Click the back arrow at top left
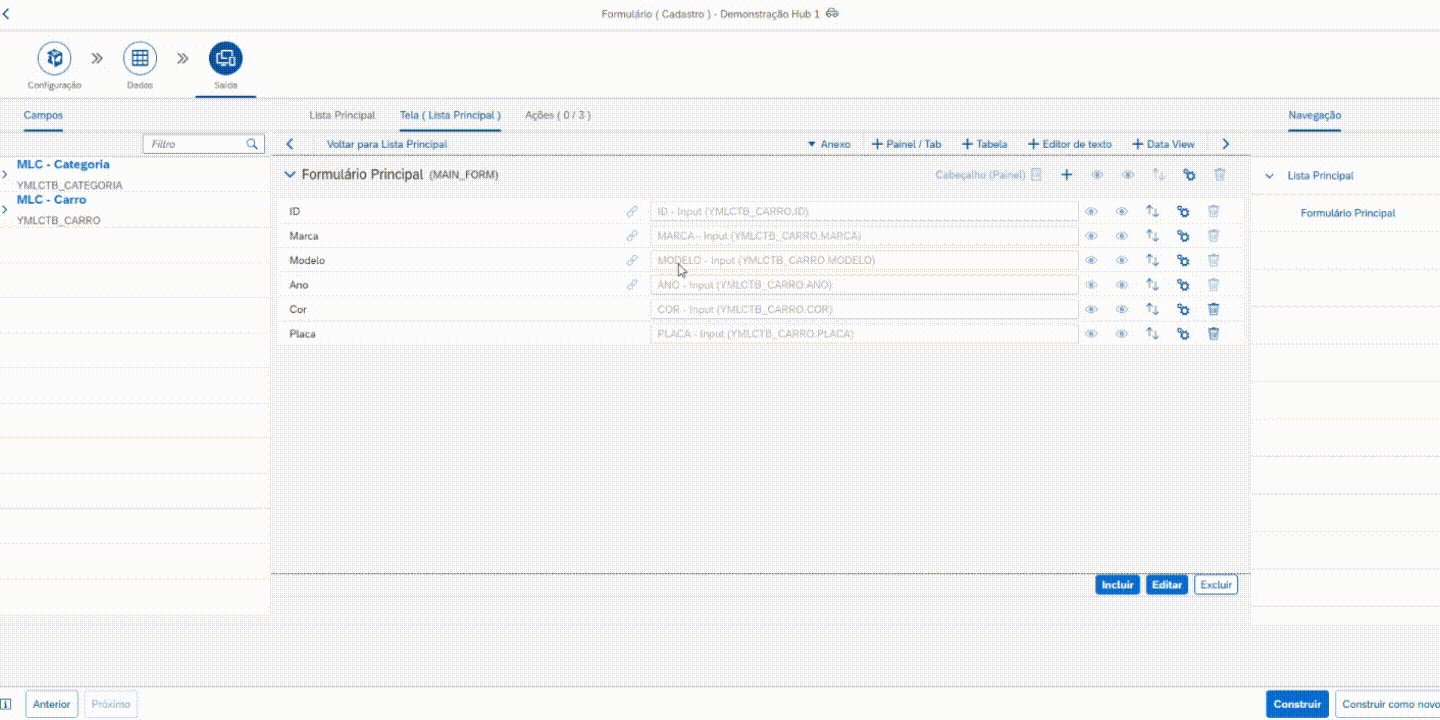Screen dimensions: 1440x720 (7, 14)
